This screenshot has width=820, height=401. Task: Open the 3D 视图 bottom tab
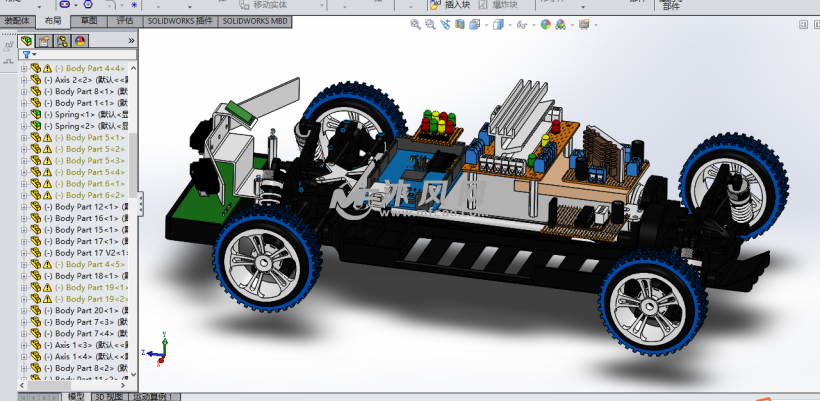coord(108,396)
